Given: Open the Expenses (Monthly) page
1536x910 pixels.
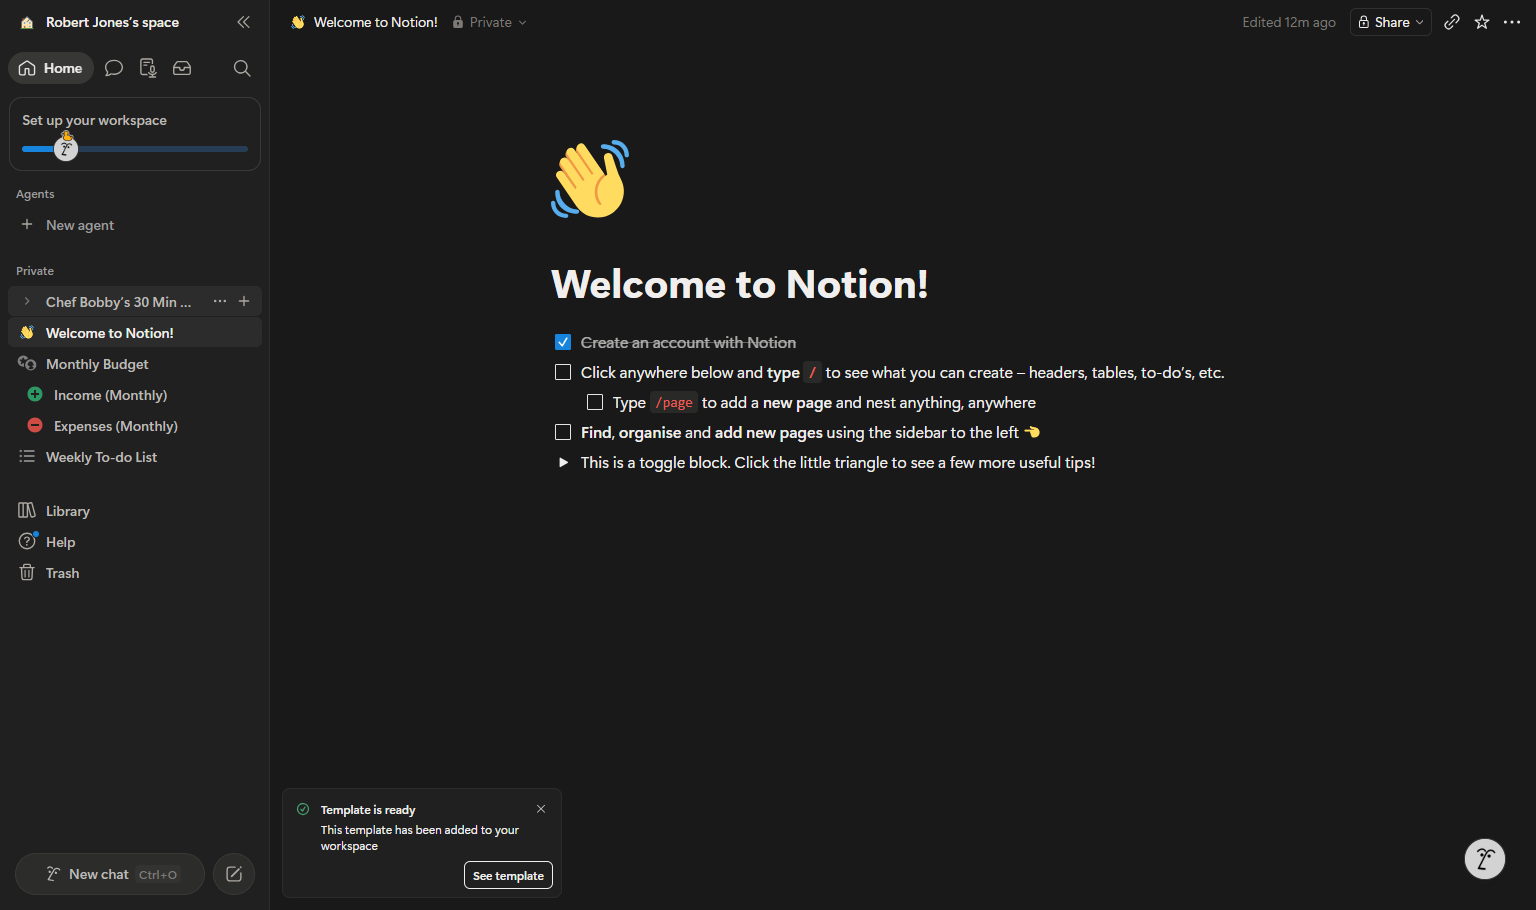Looking at the screenshot, I should point(135,426).
